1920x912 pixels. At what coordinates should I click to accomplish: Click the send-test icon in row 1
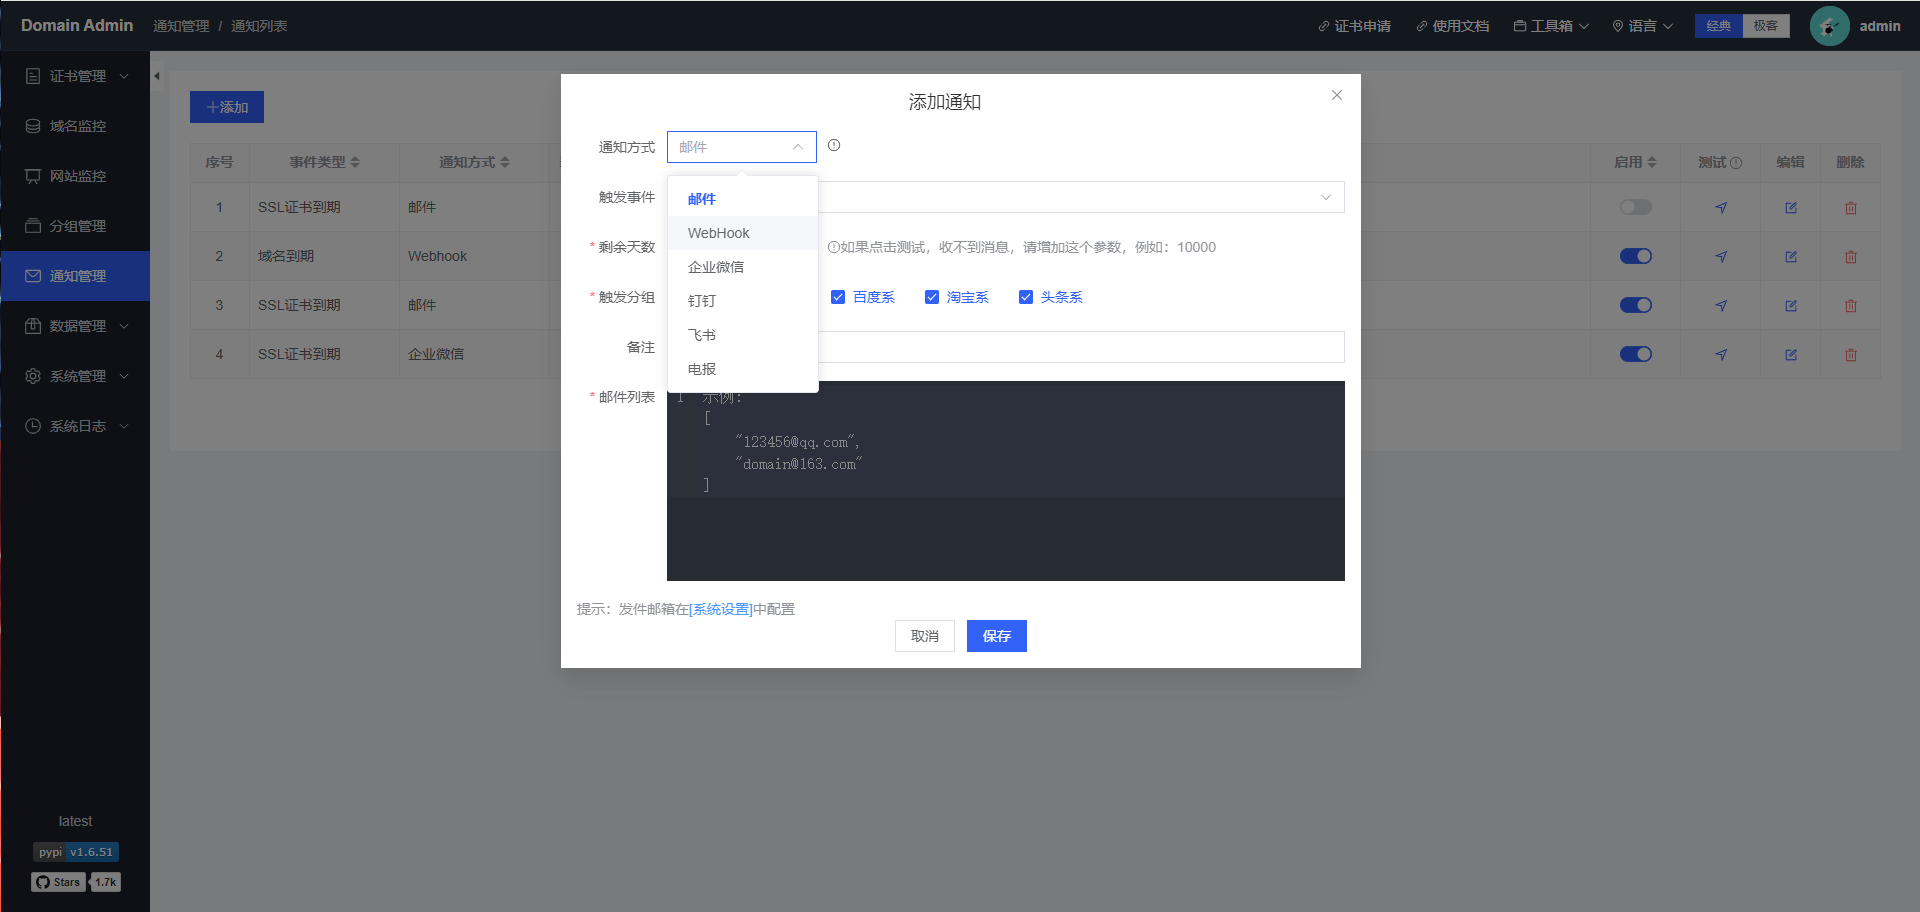point(1721,208)
